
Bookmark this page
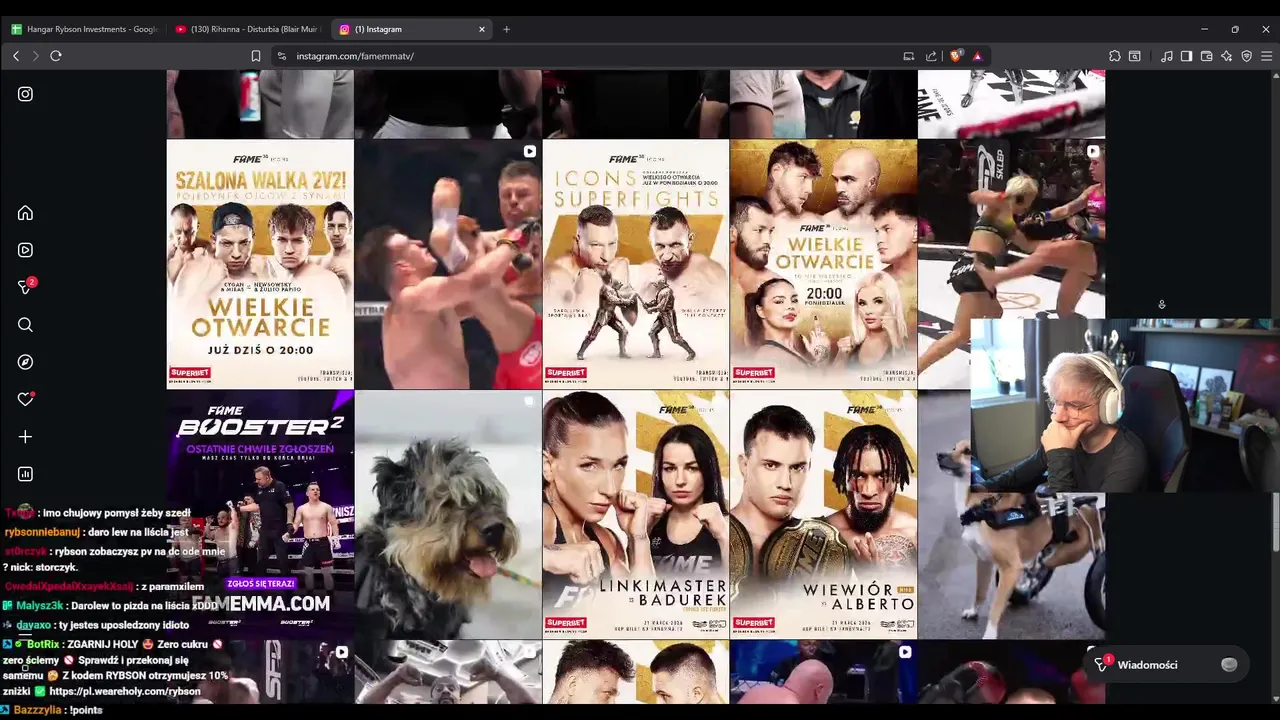pos(256,56)
